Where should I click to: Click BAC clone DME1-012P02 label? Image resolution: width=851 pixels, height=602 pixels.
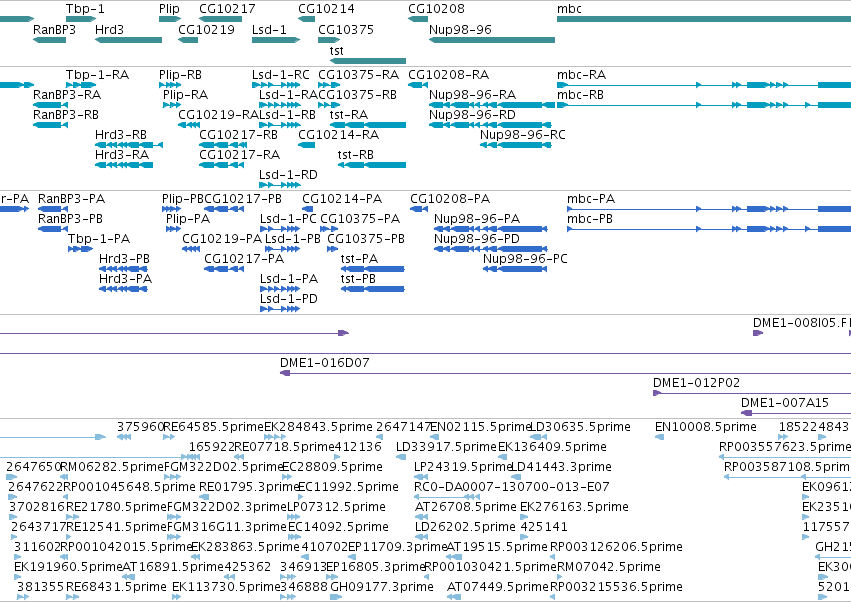[x=696, y=383]
